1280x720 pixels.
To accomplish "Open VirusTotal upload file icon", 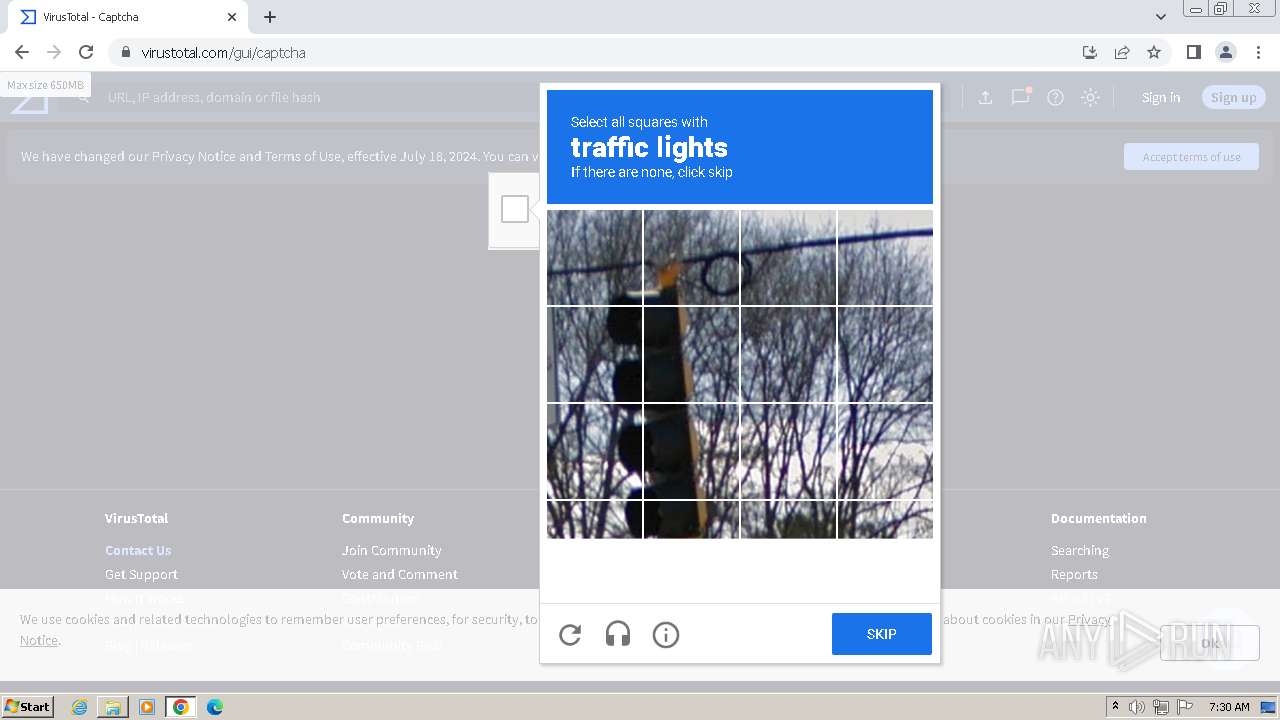I will 985,97.
